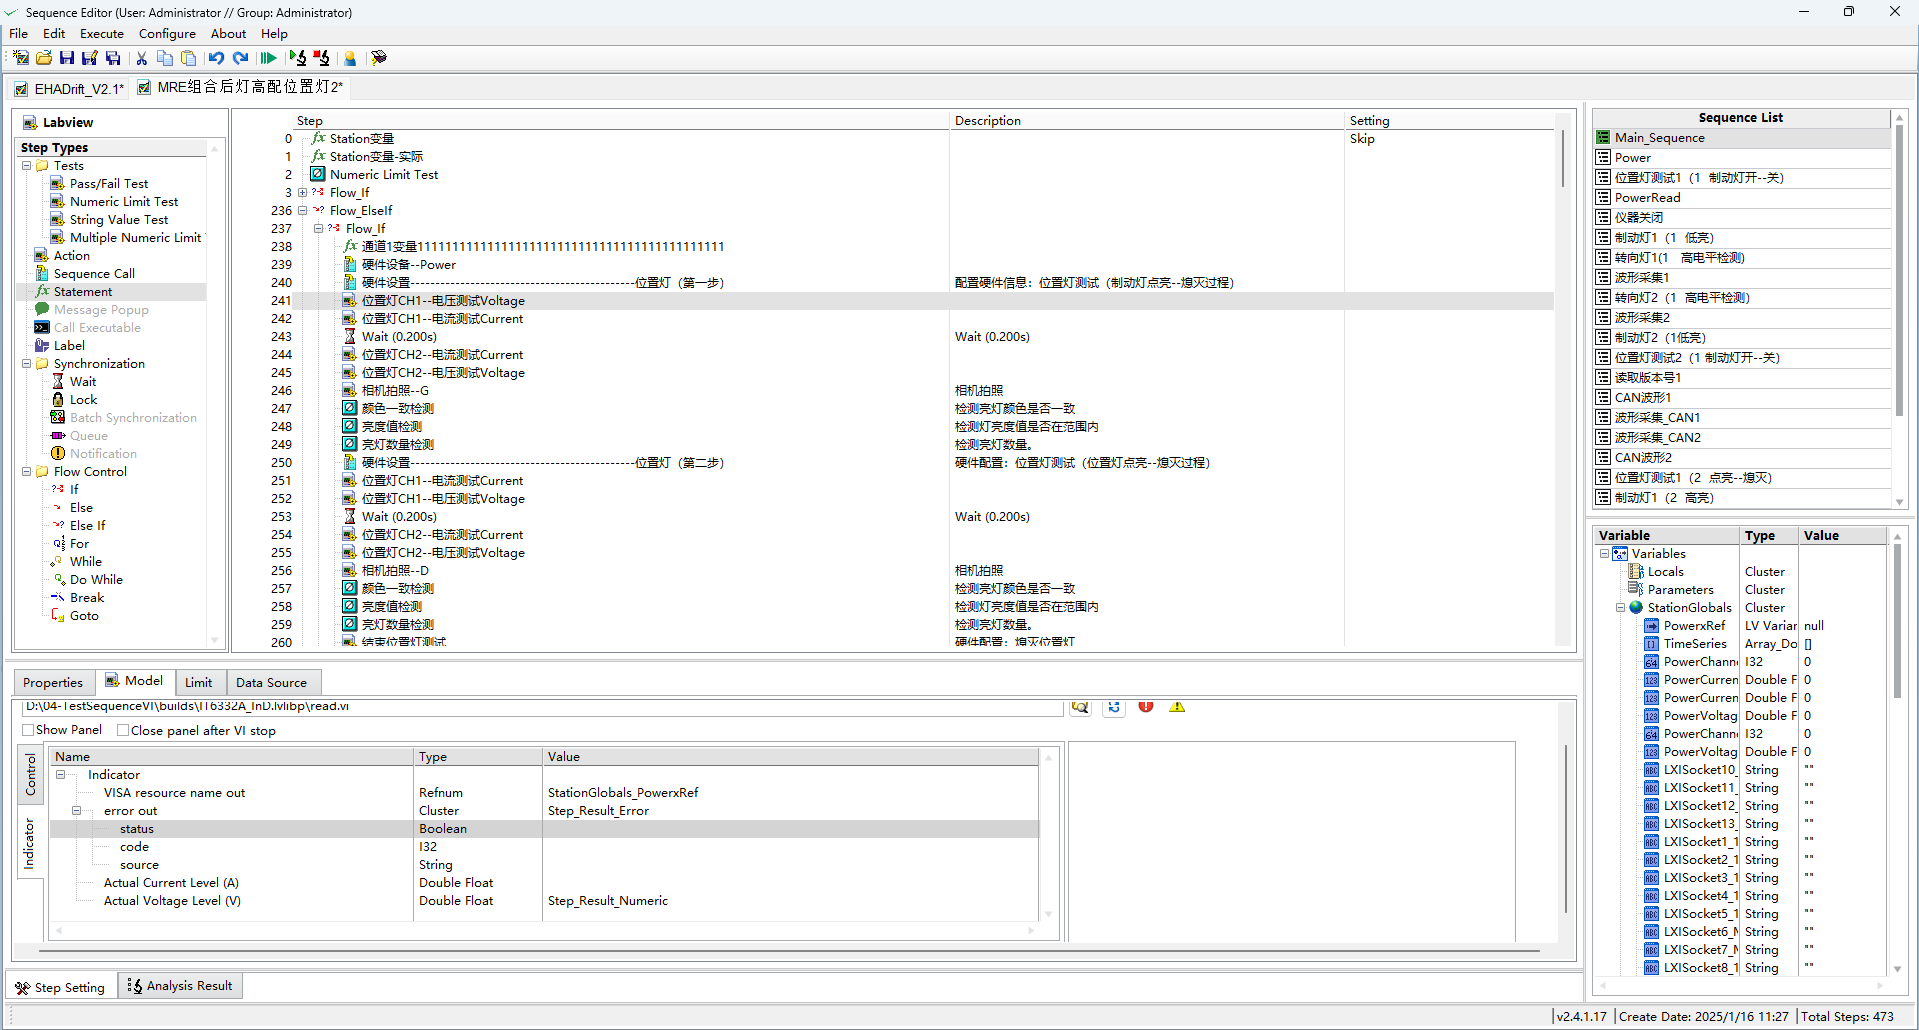
Task: Click the blue refresh icon next to the VI path
Action: [1113, 707]
